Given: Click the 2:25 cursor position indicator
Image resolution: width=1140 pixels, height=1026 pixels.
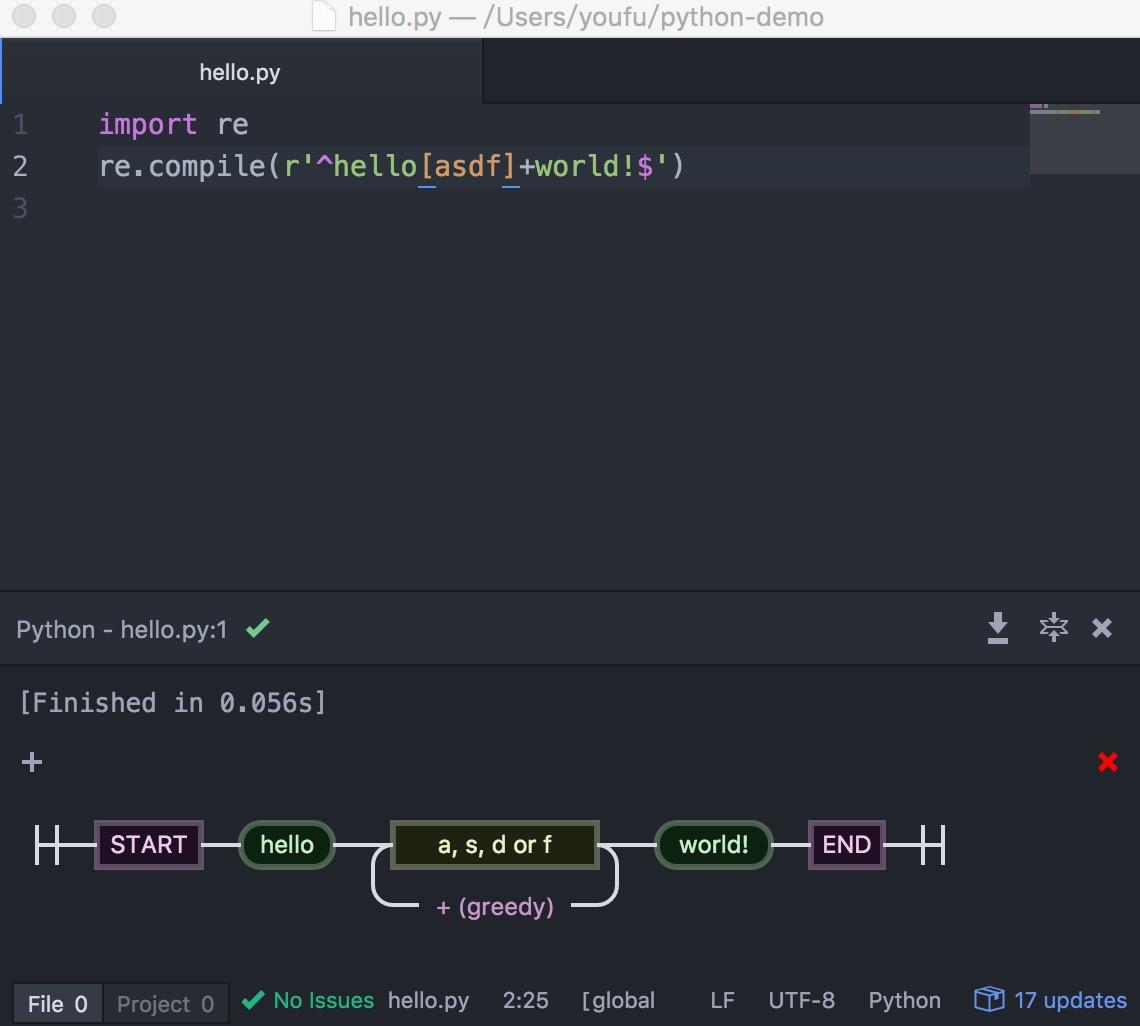Looking at the screenshot, I should pyautogui.click(x=526, y=1001).
